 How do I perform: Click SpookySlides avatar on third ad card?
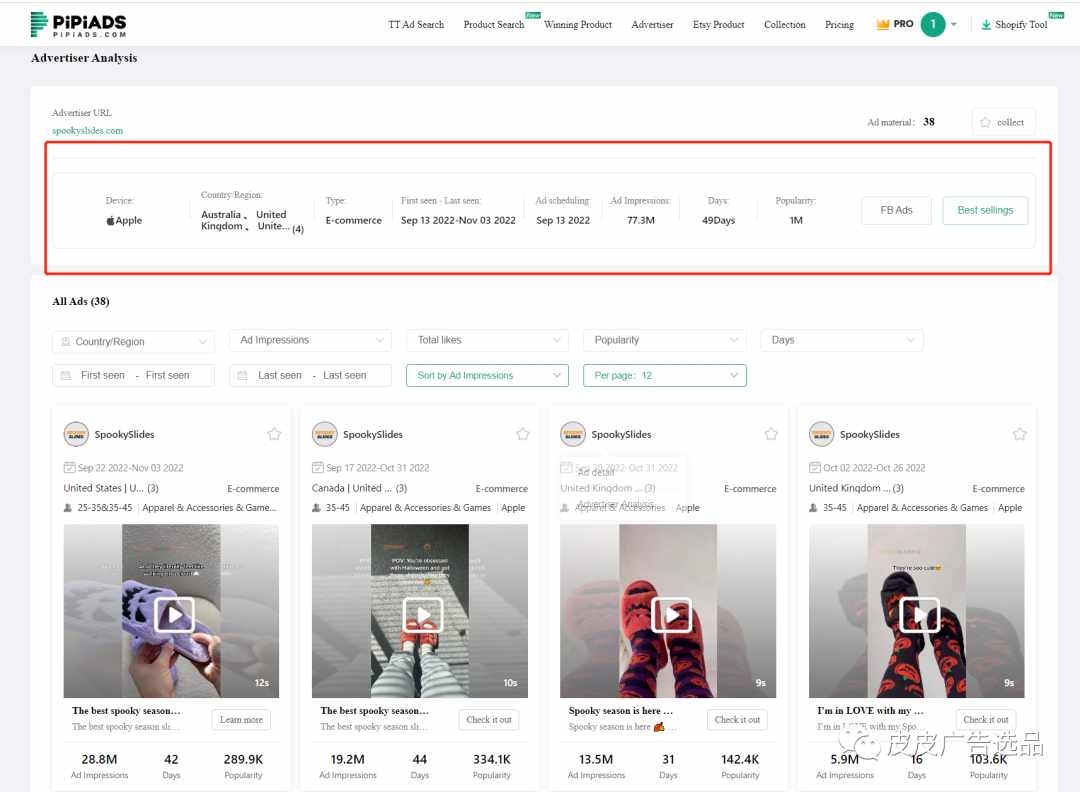(x=572, y=435)
